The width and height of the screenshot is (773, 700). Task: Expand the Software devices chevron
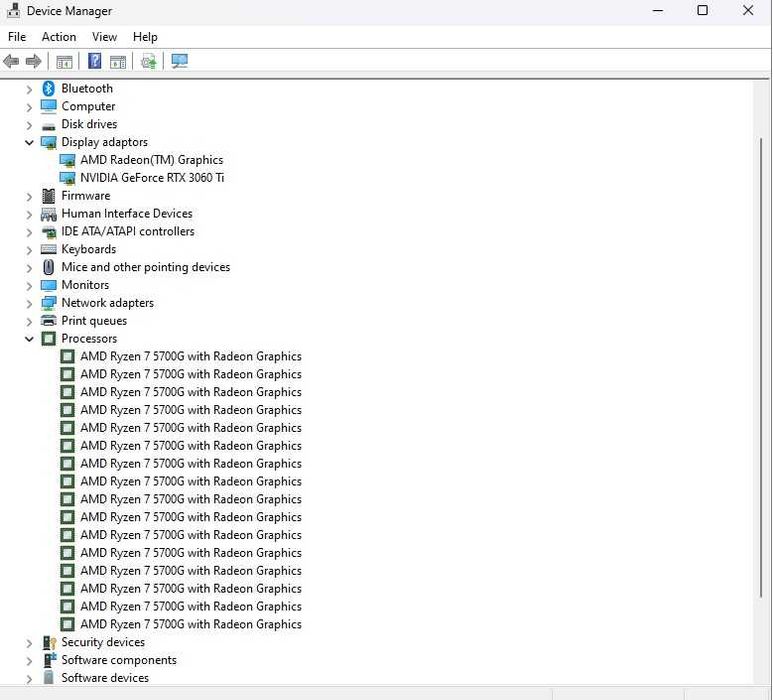click(x=29, y=678)
